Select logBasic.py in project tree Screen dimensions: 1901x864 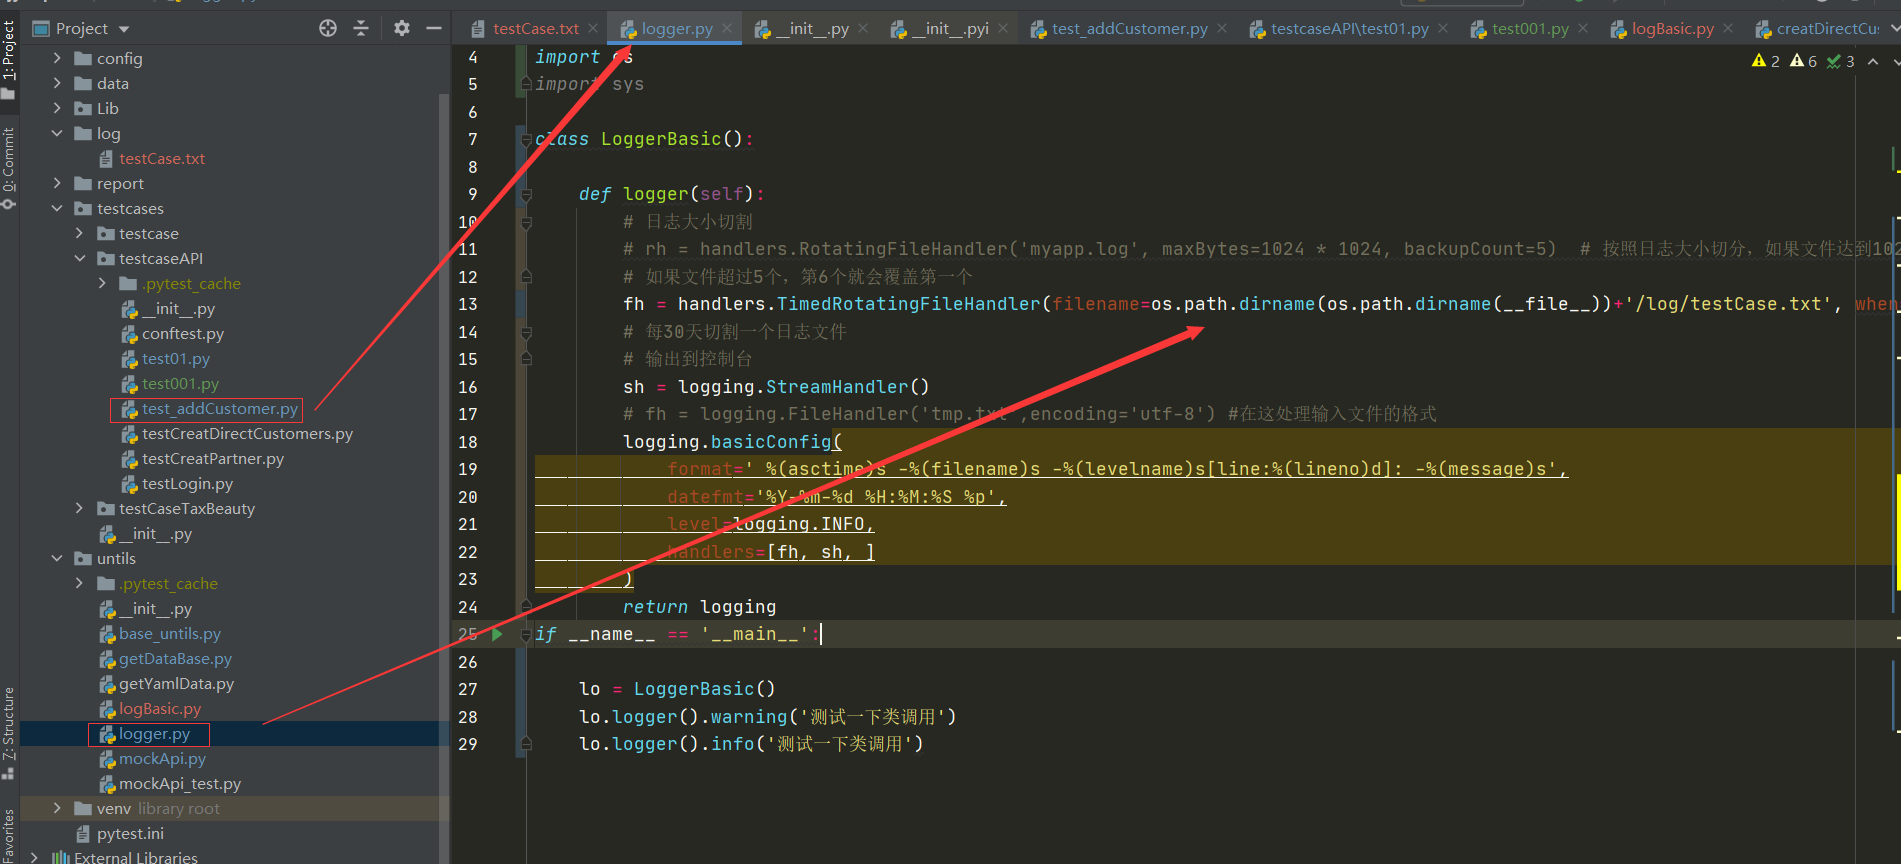click(160, 708)
